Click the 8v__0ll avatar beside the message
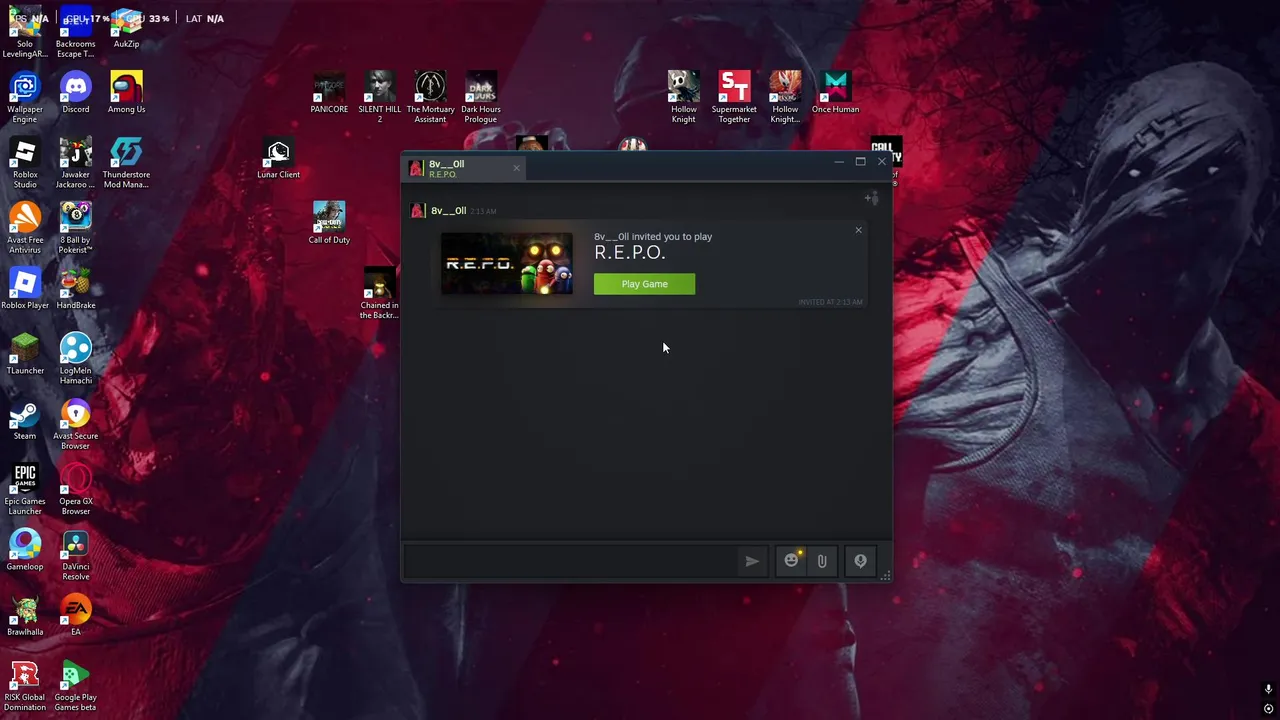1280x720 pixels. tap(418, 210)
